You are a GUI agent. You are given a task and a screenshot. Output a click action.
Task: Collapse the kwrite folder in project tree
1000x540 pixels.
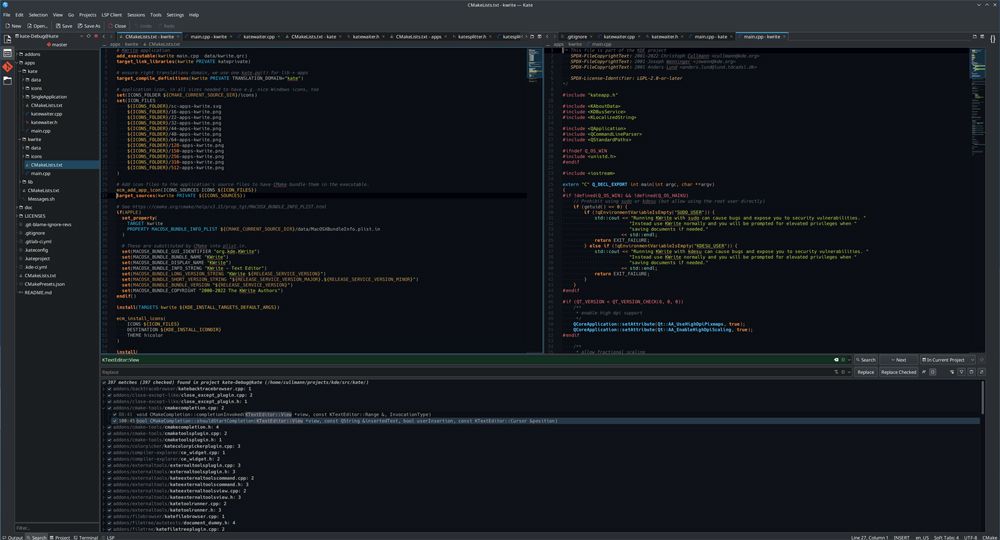(x=20, y=139)
